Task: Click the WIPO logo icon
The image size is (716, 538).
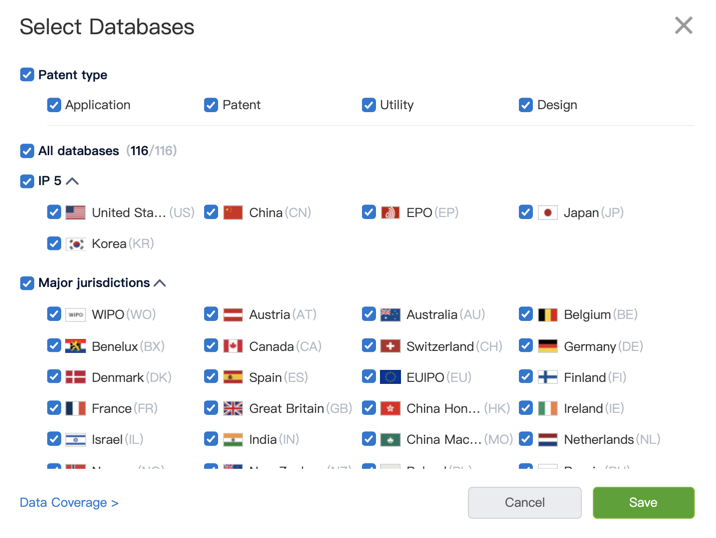Action: (76, 314)
